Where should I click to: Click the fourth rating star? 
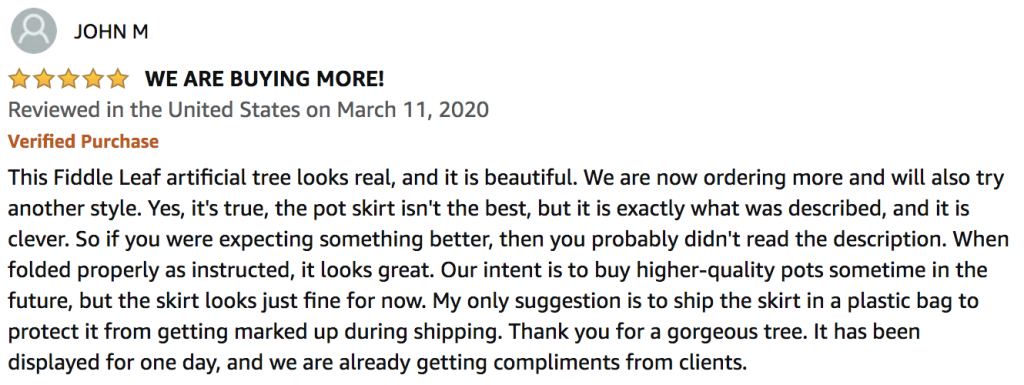click(93, 80)
